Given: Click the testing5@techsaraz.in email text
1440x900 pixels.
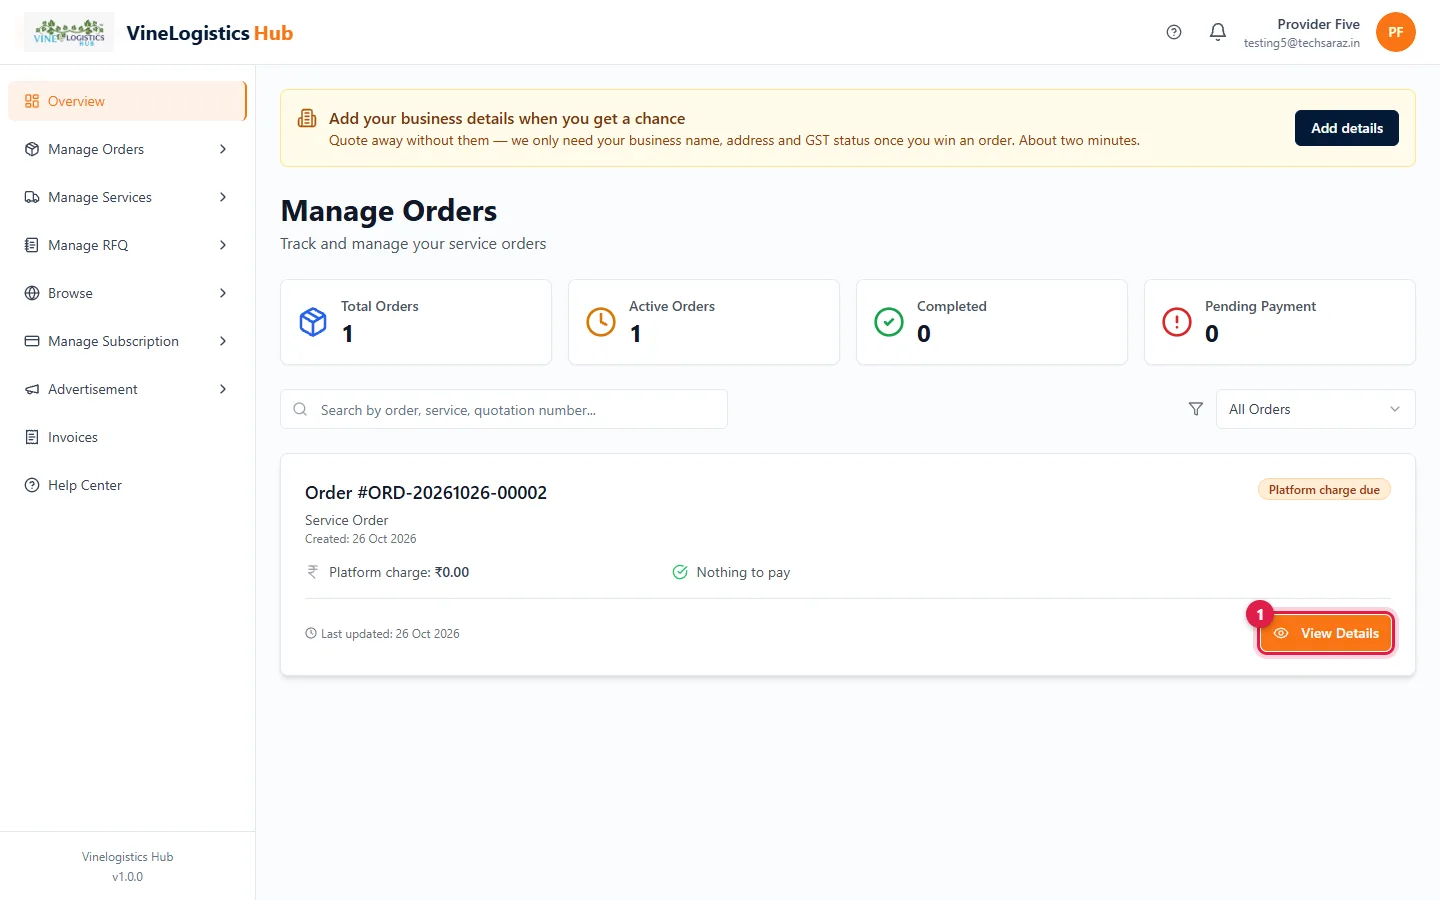Looking at the screenshot, I should [x=1302, y=43].
